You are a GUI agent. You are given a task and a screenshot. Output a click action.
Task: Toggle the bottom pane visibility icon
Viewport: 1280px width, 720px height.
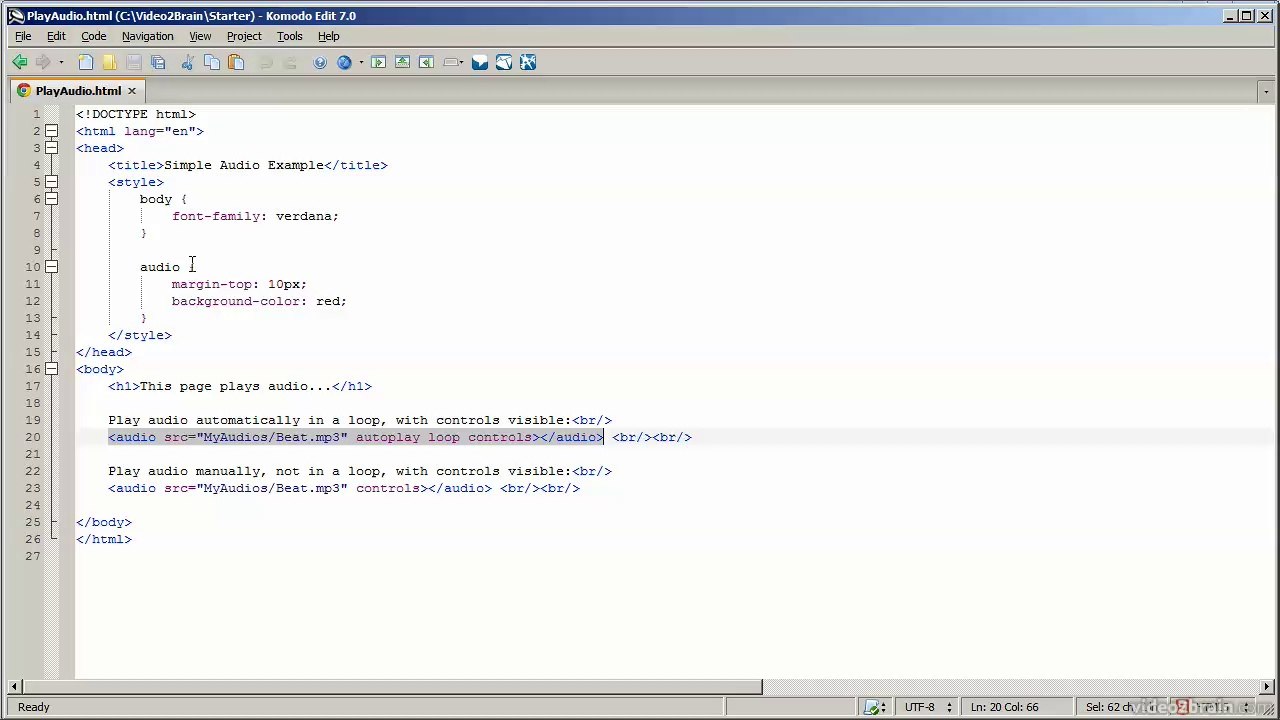pos(402,63)
